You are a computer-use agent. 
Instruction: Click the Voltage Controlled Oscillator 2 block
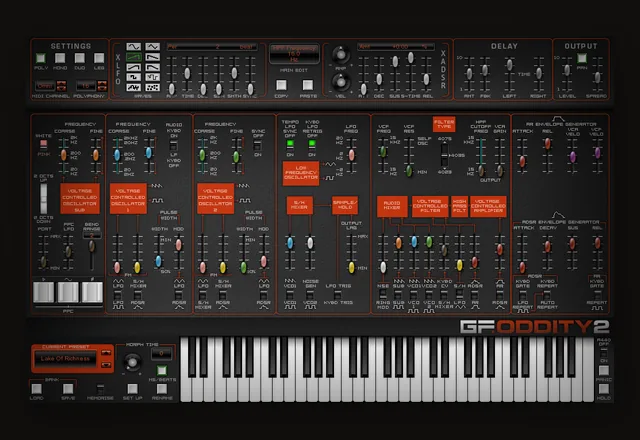[216, 198]
